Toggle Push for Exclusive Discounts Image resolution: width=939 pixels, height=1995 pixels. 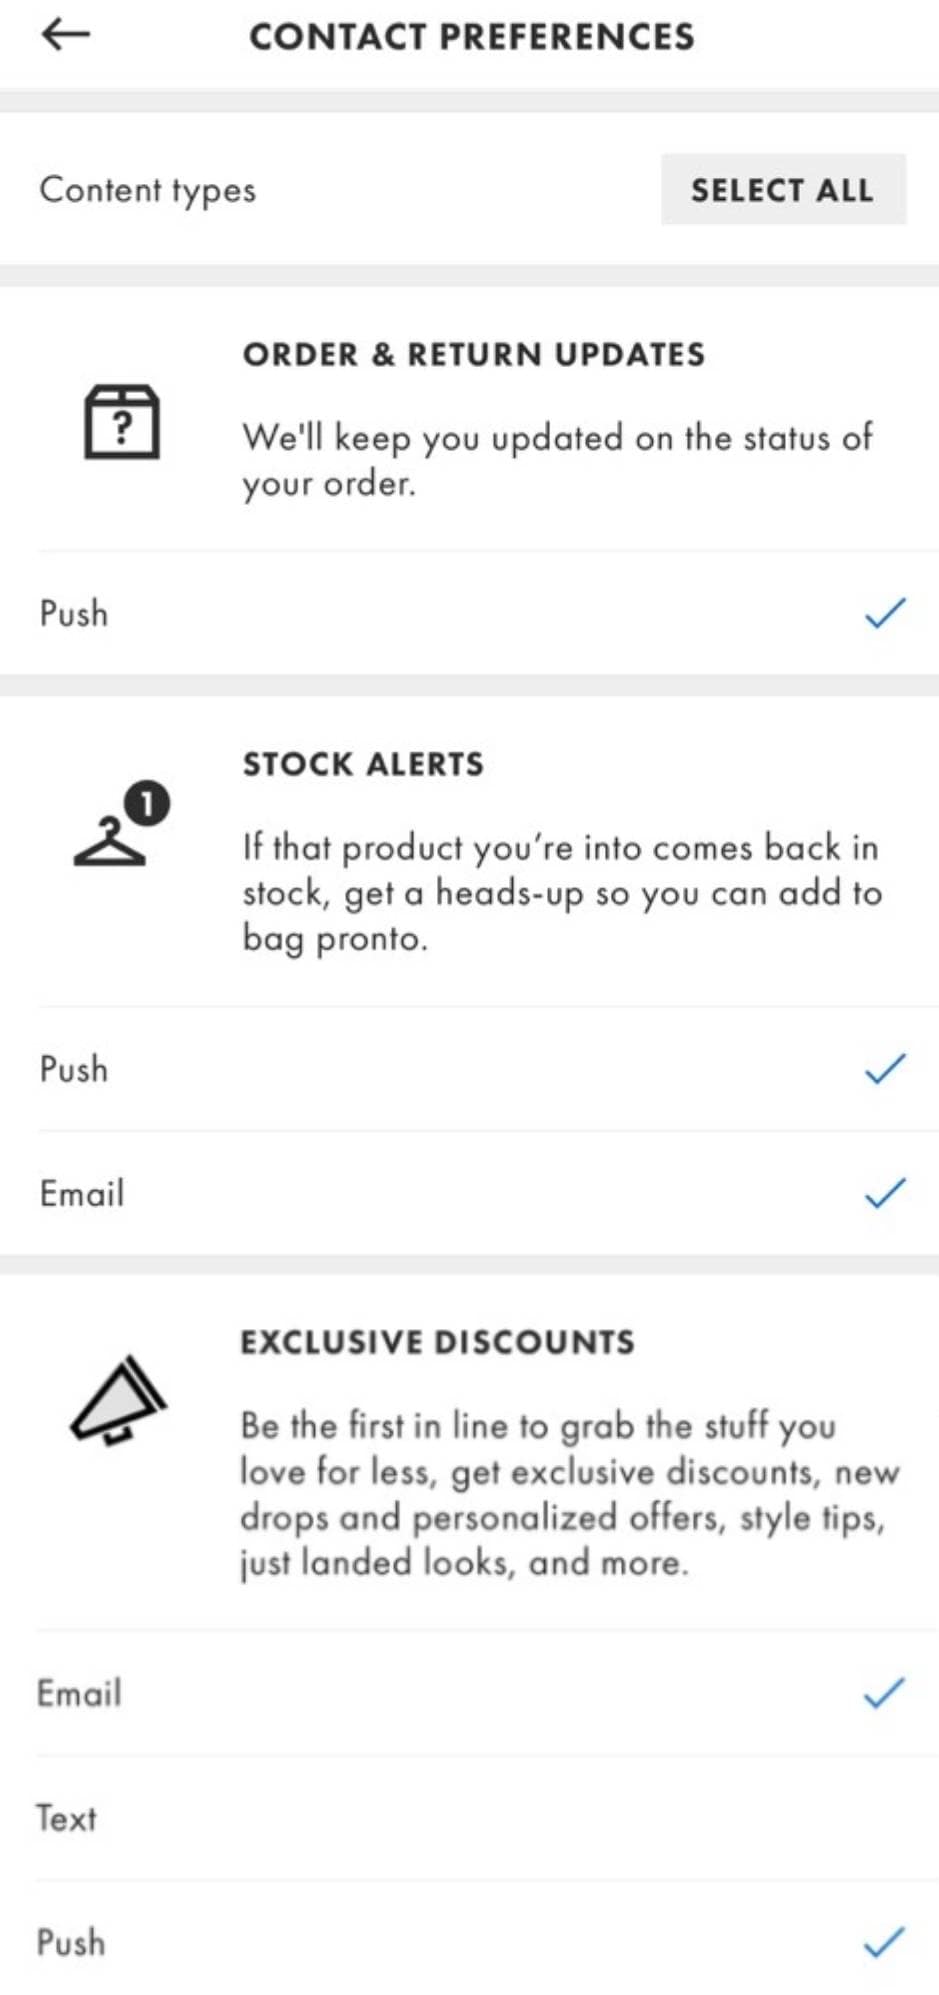(884, 1943)
